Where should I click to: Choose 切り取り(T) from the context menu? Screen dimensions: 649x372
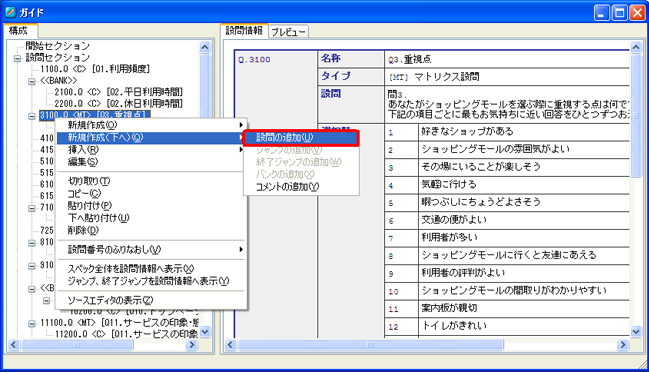click(151, 181)
